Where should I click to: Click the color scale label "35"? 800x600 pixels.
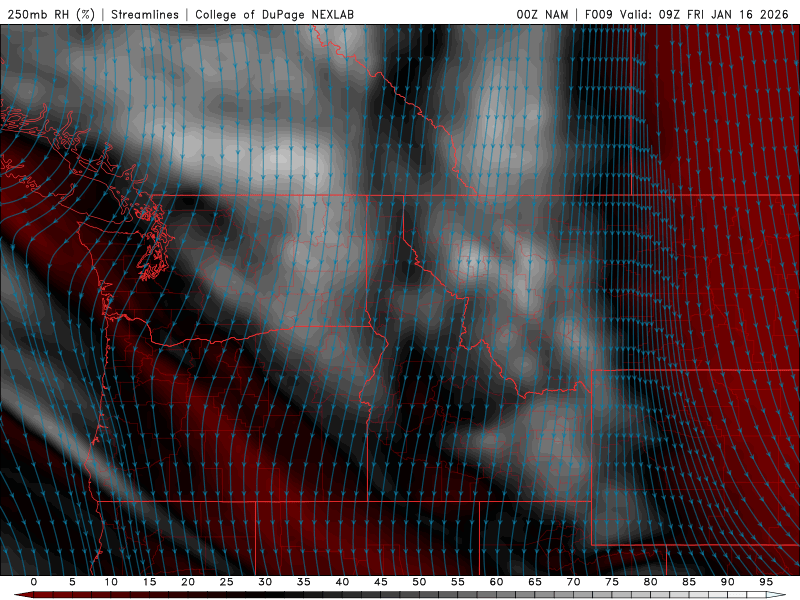click(304, 582)
